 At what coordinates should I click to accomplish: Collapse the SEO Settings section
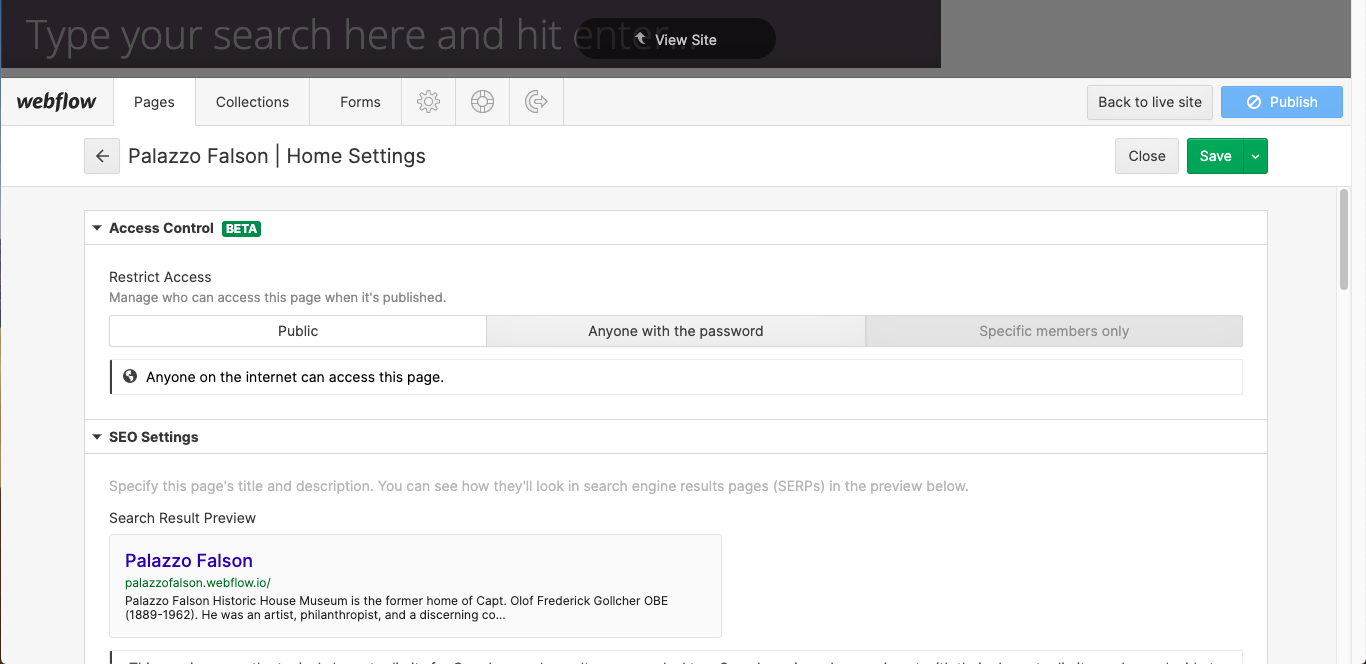coord(97,437)
